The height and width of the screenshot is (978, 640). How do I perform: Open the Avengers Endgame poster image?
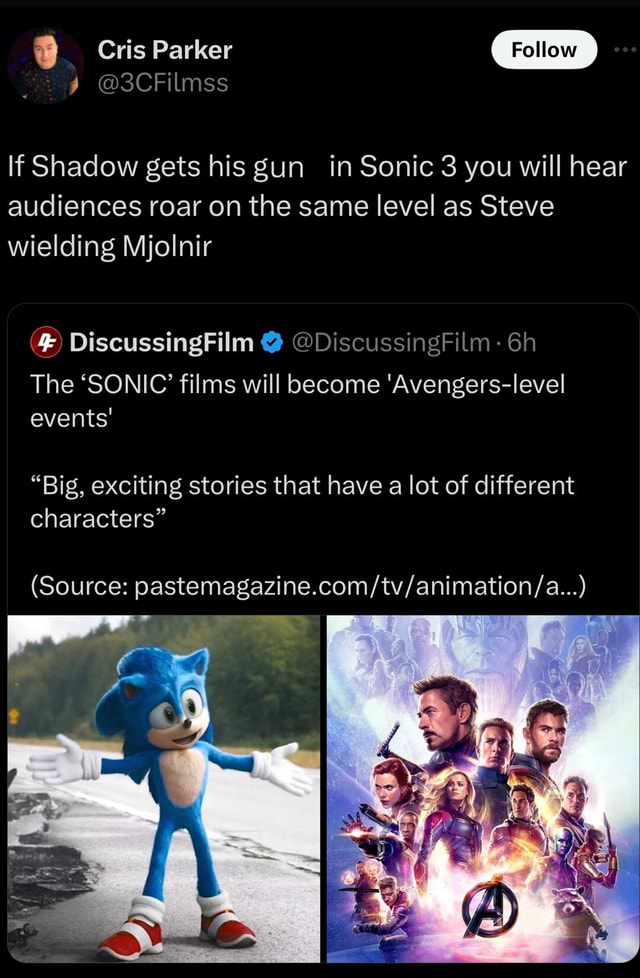[482, 788]
